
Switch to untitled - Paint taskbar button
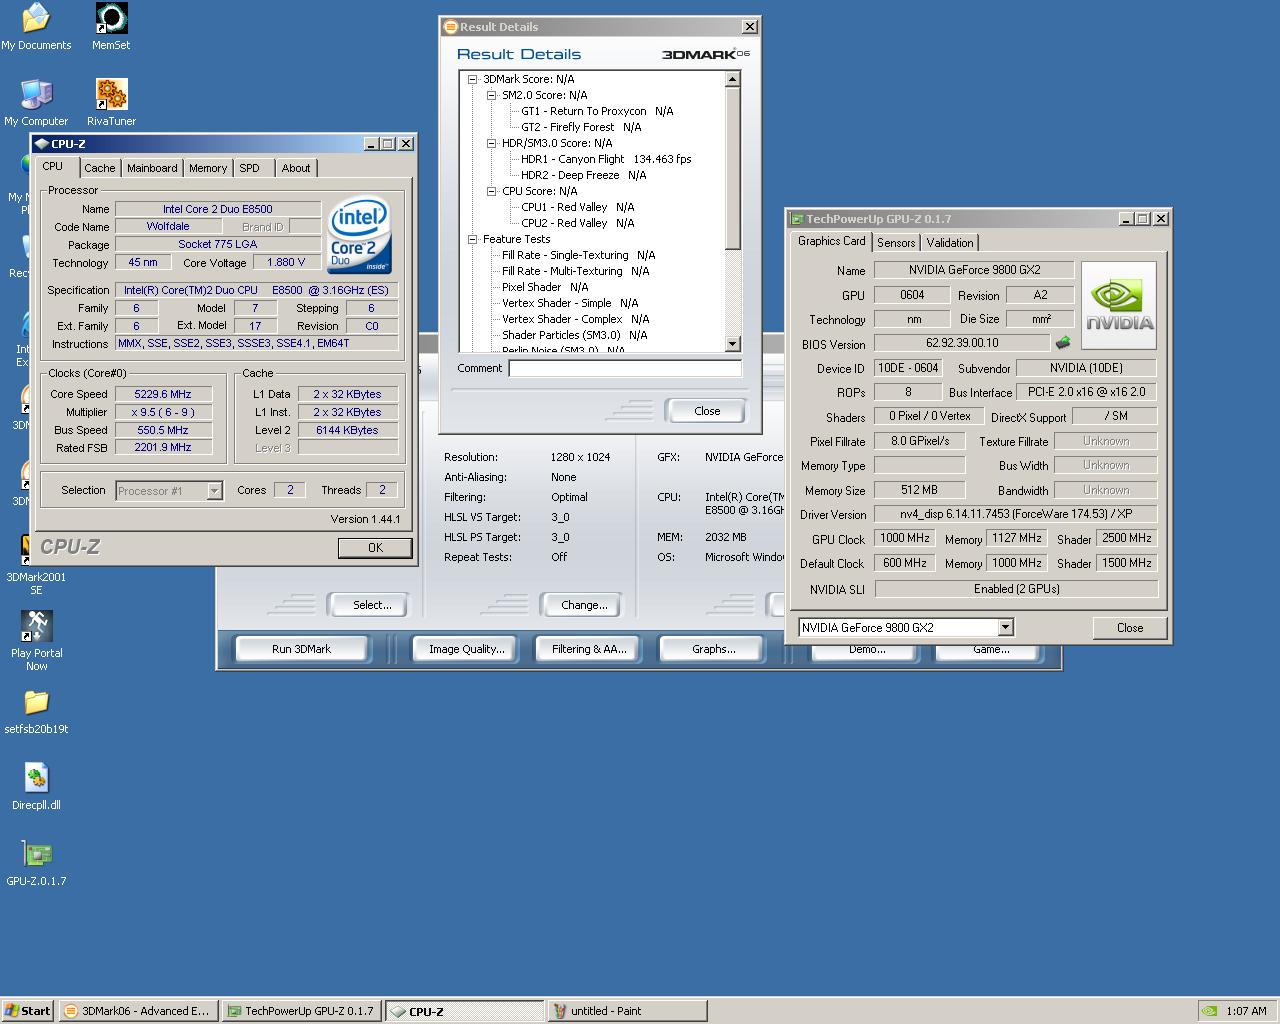click(x=627, y=1011)
